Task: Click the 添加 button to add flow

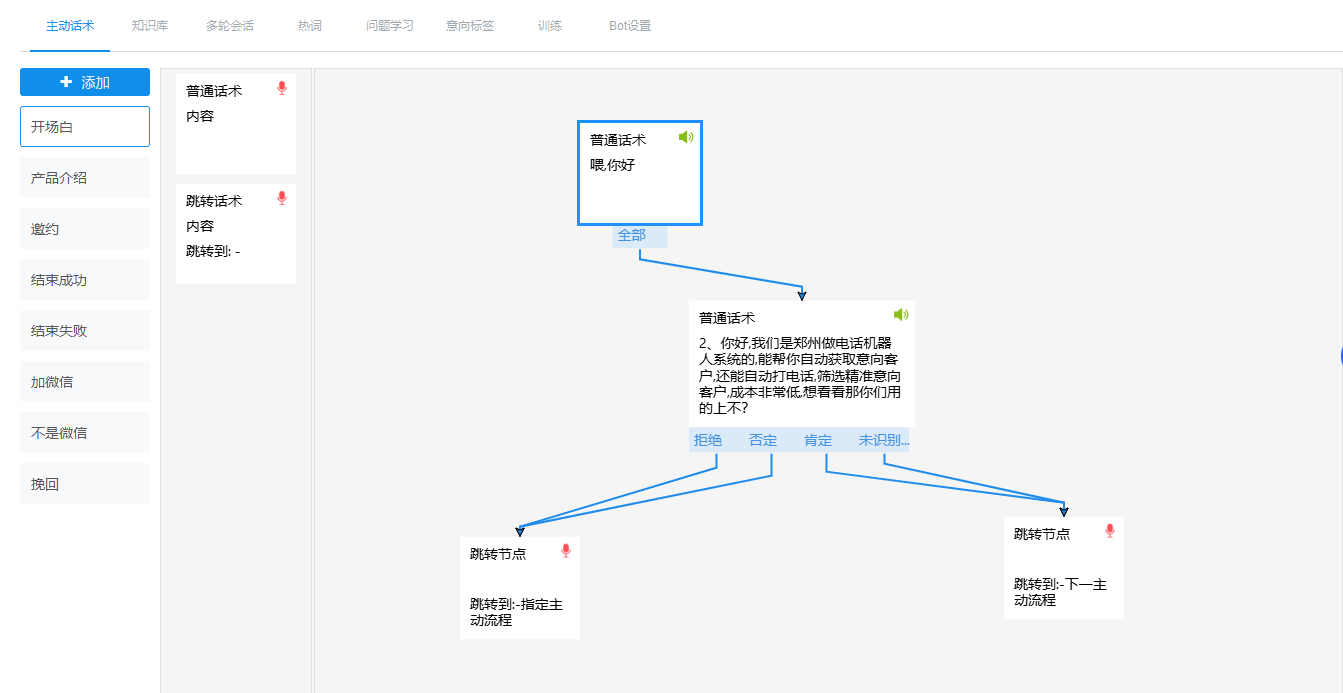Action: coord(85,82)
